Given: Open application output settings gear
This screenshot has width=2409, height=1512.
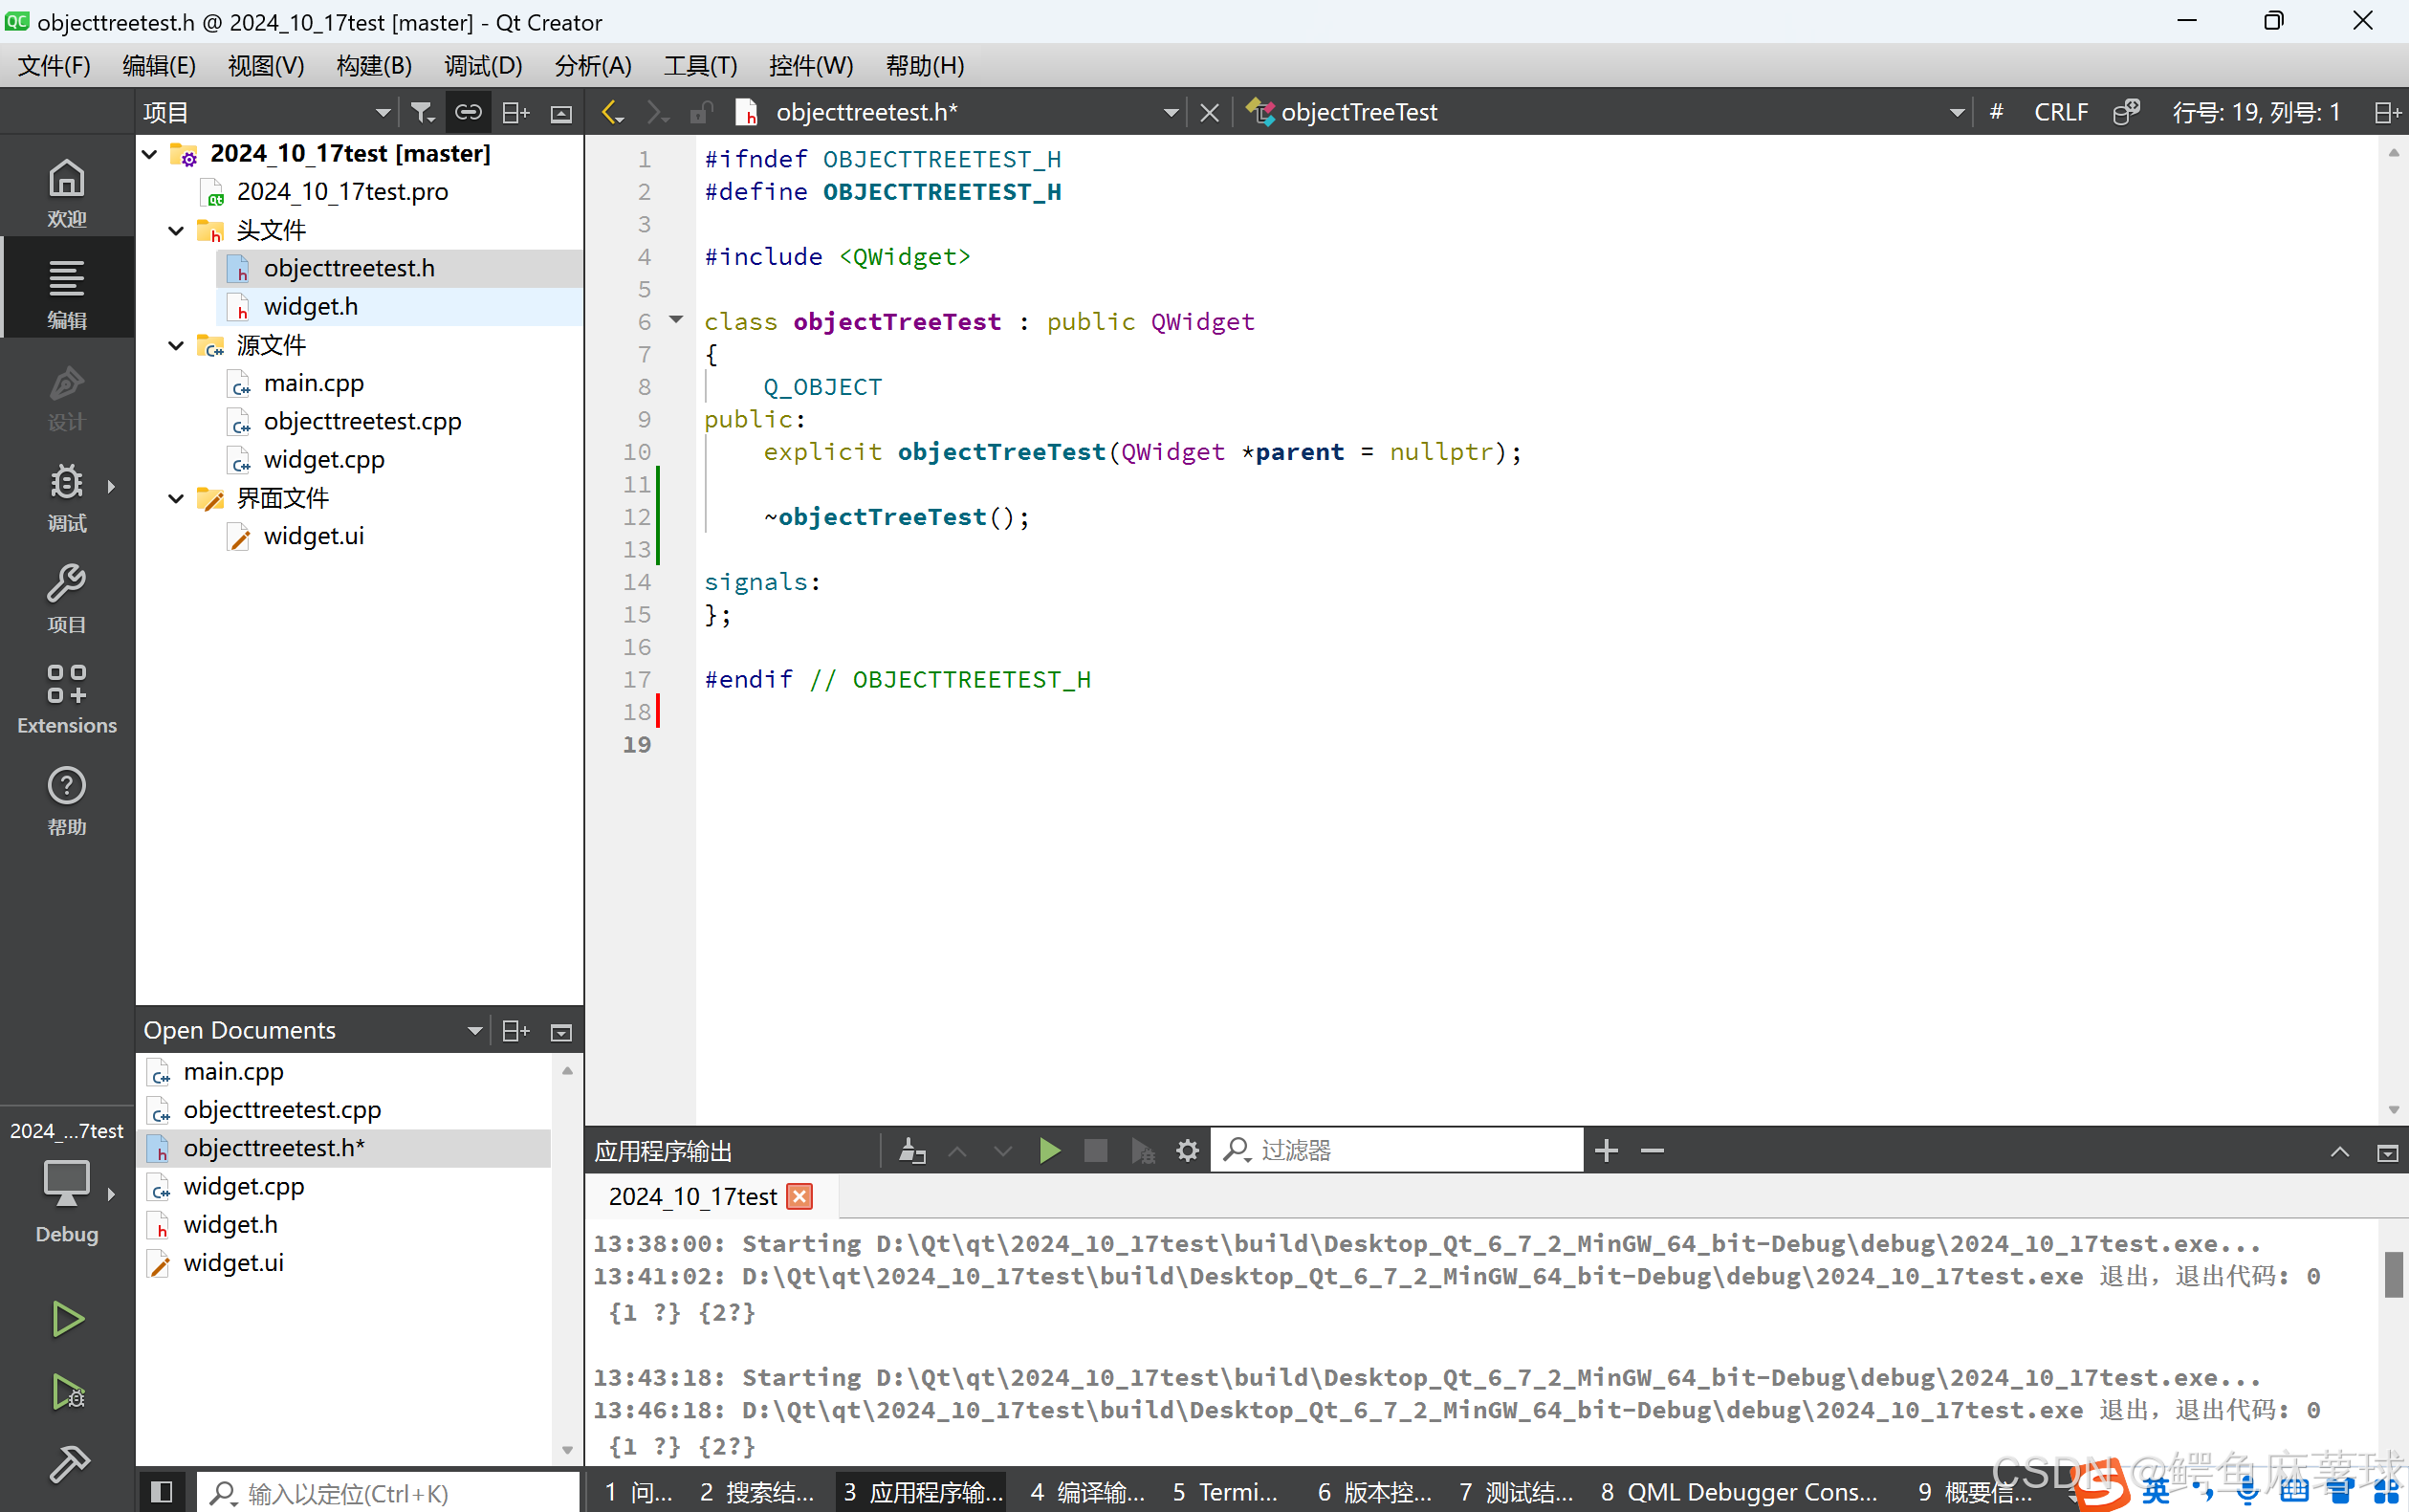Looking at the screenshot, I should pos(1187,1151).
